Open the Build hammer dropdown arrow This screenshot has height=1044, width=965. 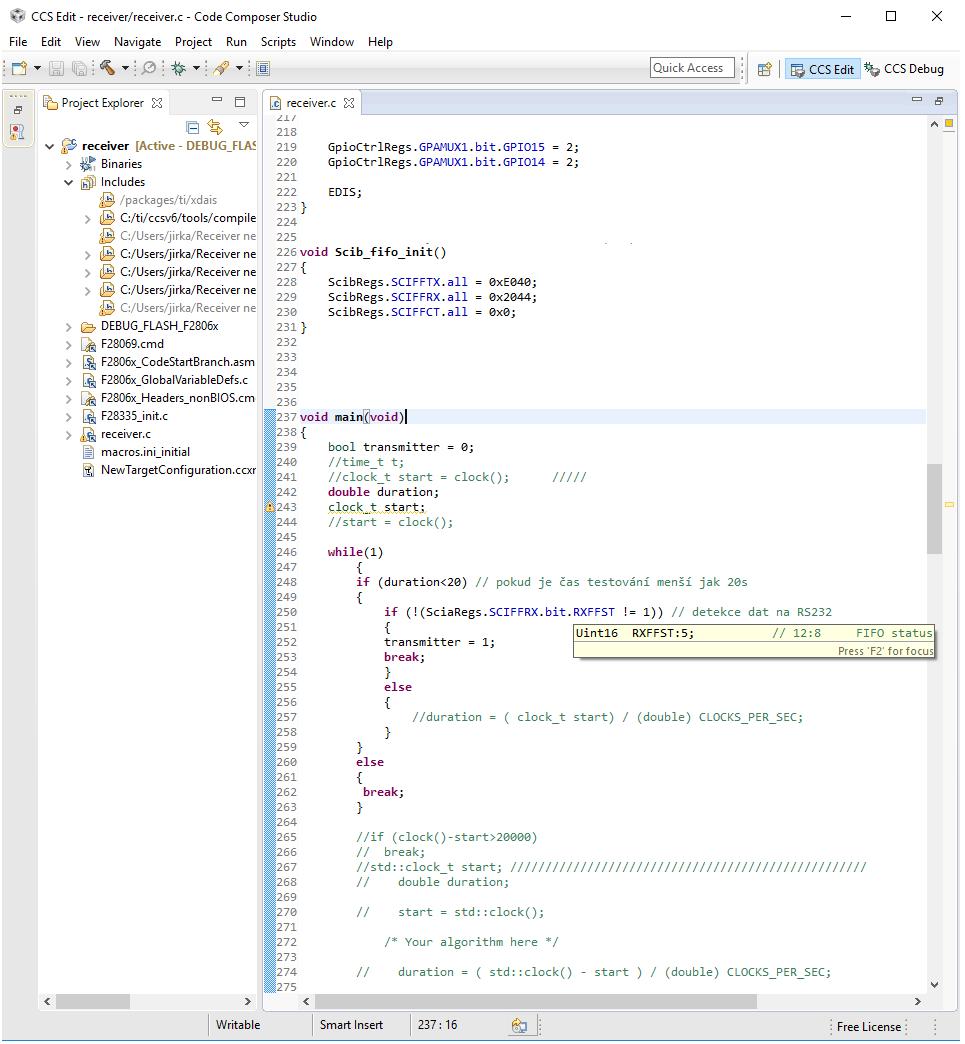tap(125, 68)
